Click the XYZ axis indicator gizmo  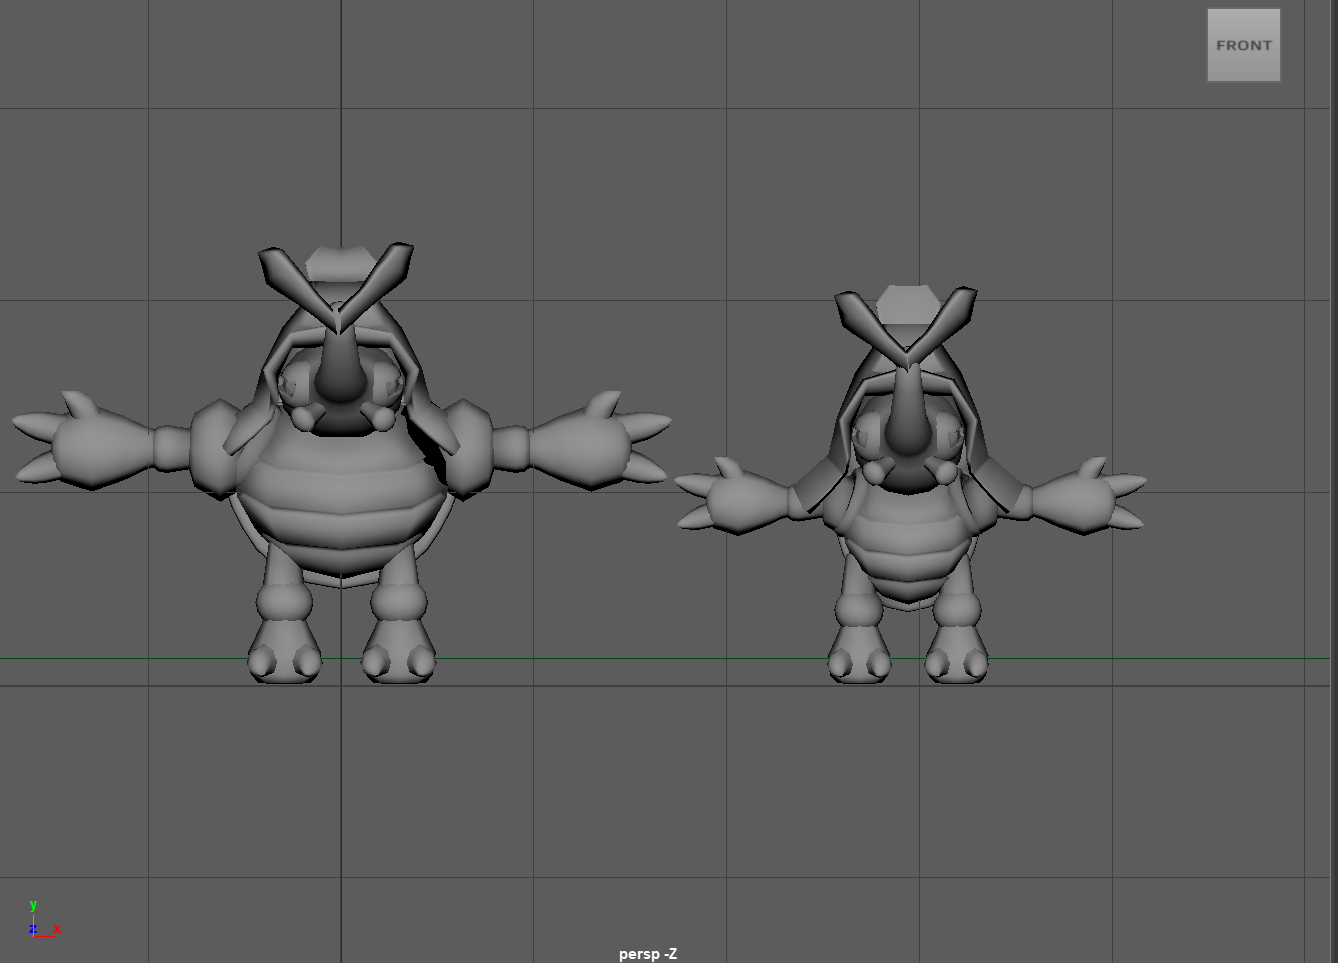coord(43,920)
